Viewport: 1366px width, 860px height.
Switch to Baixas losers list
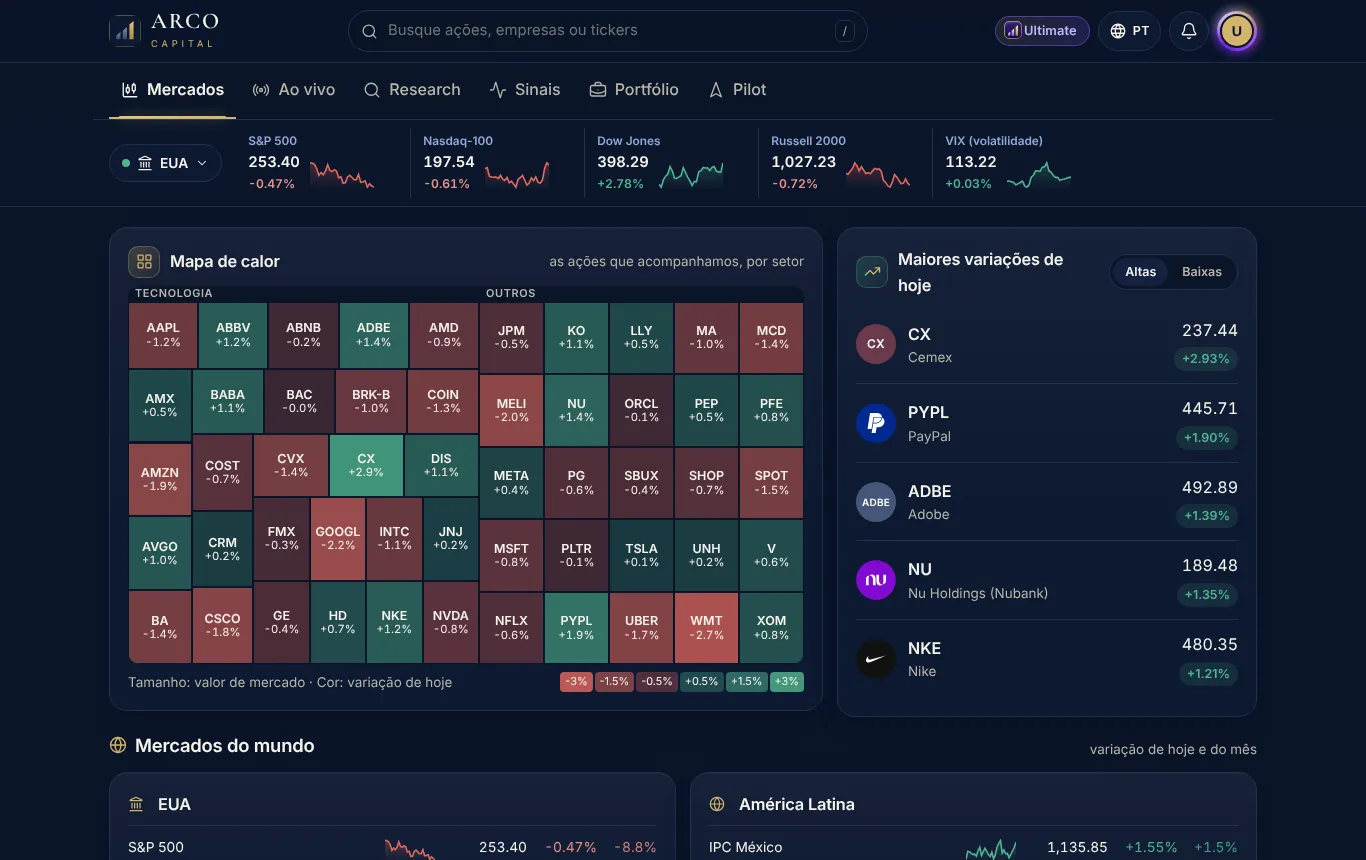point(1202,272)
